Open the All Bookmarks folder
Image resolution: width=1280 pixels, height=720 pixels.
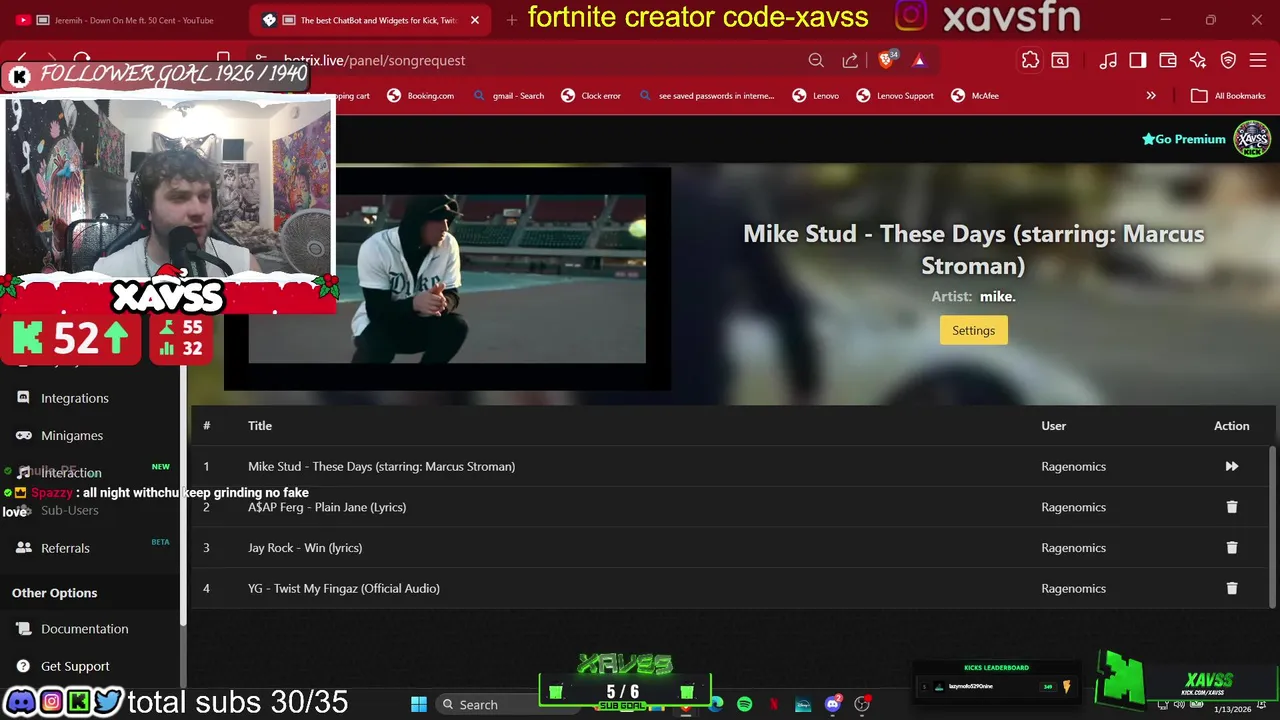coord(1229,96)
